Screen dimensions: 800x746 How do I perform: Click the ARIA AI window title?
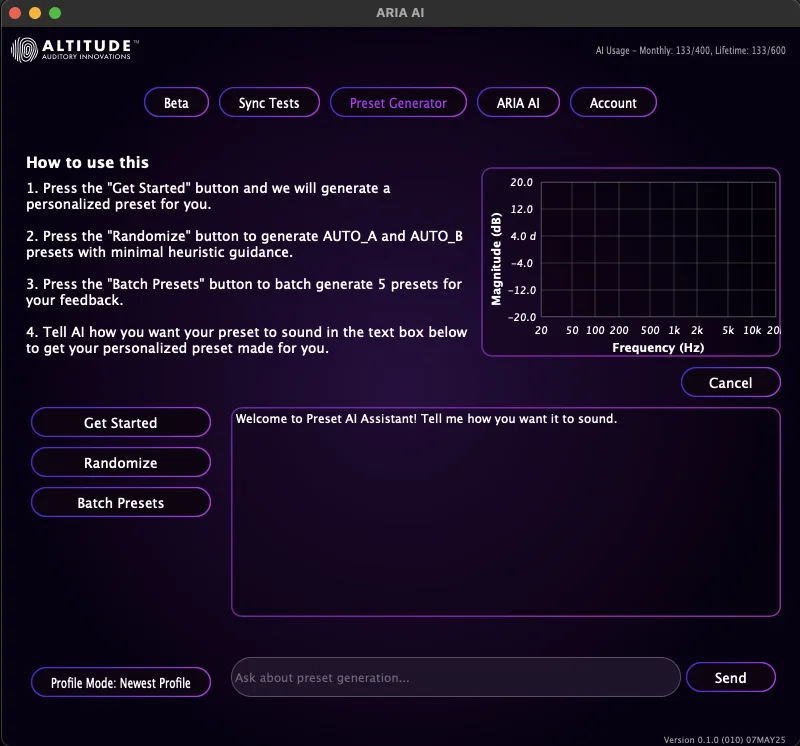click(x=400, y=13)
